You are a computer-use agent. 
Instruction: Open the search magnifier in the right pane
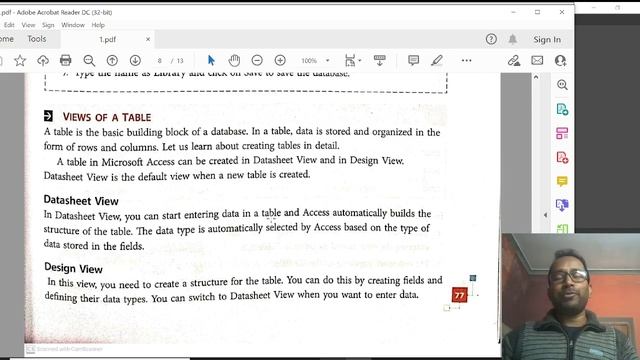pyautogui.click(x=562, y=85)
